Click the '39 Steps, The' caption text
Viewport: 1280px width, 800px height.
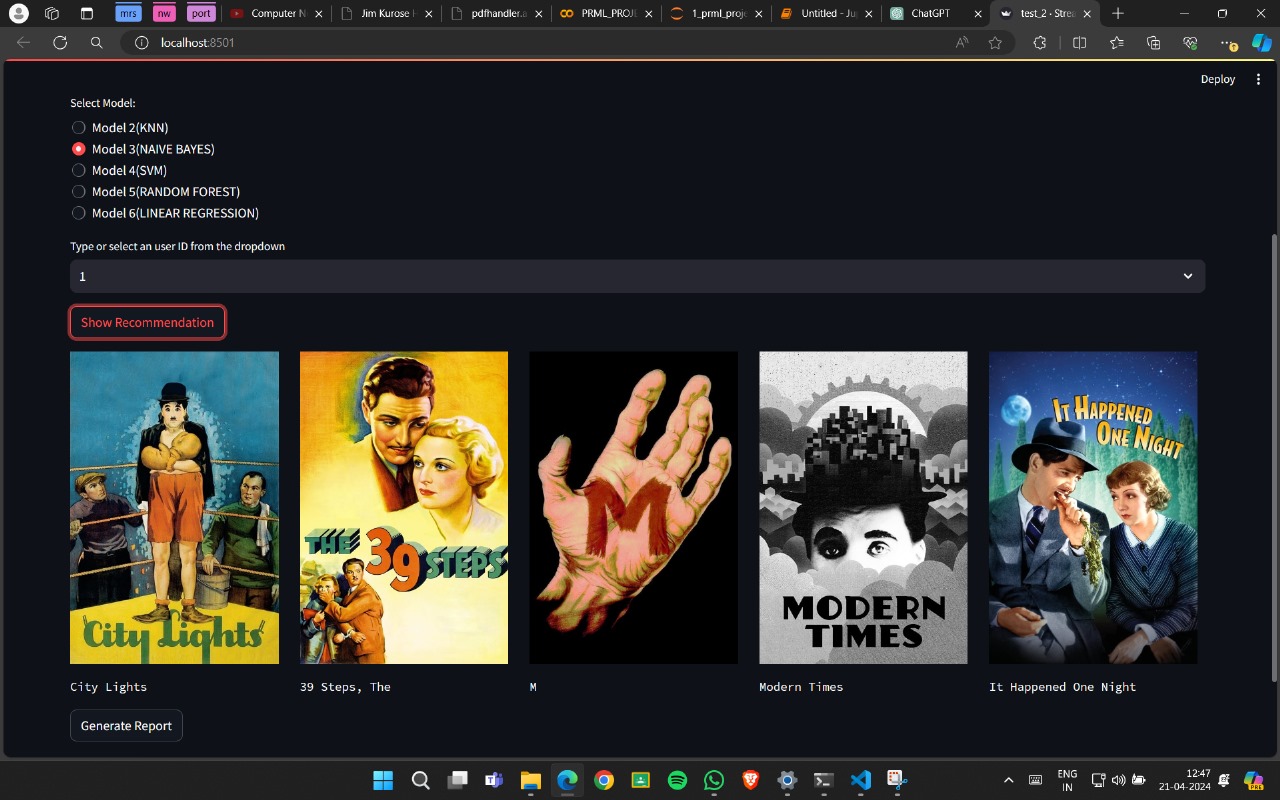[x=345, y=687]
